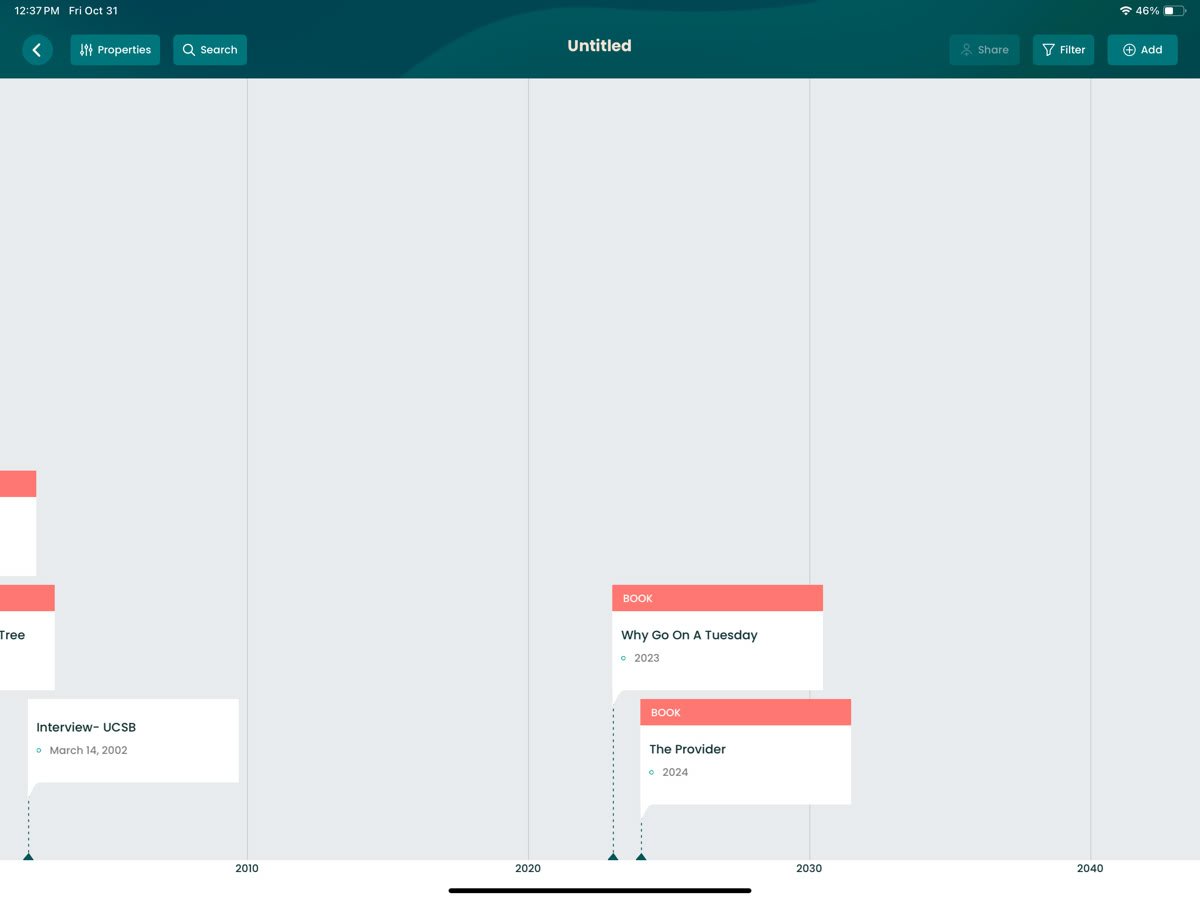Click the 2030 axis label
The image size is (1200, 900).
tap(809, 868)
